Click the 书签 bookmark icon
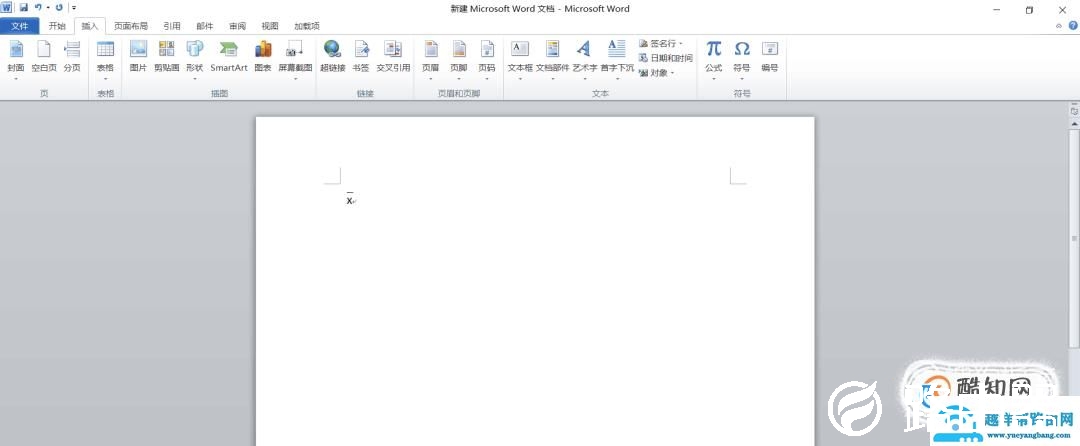 click(x=361, y=54)
